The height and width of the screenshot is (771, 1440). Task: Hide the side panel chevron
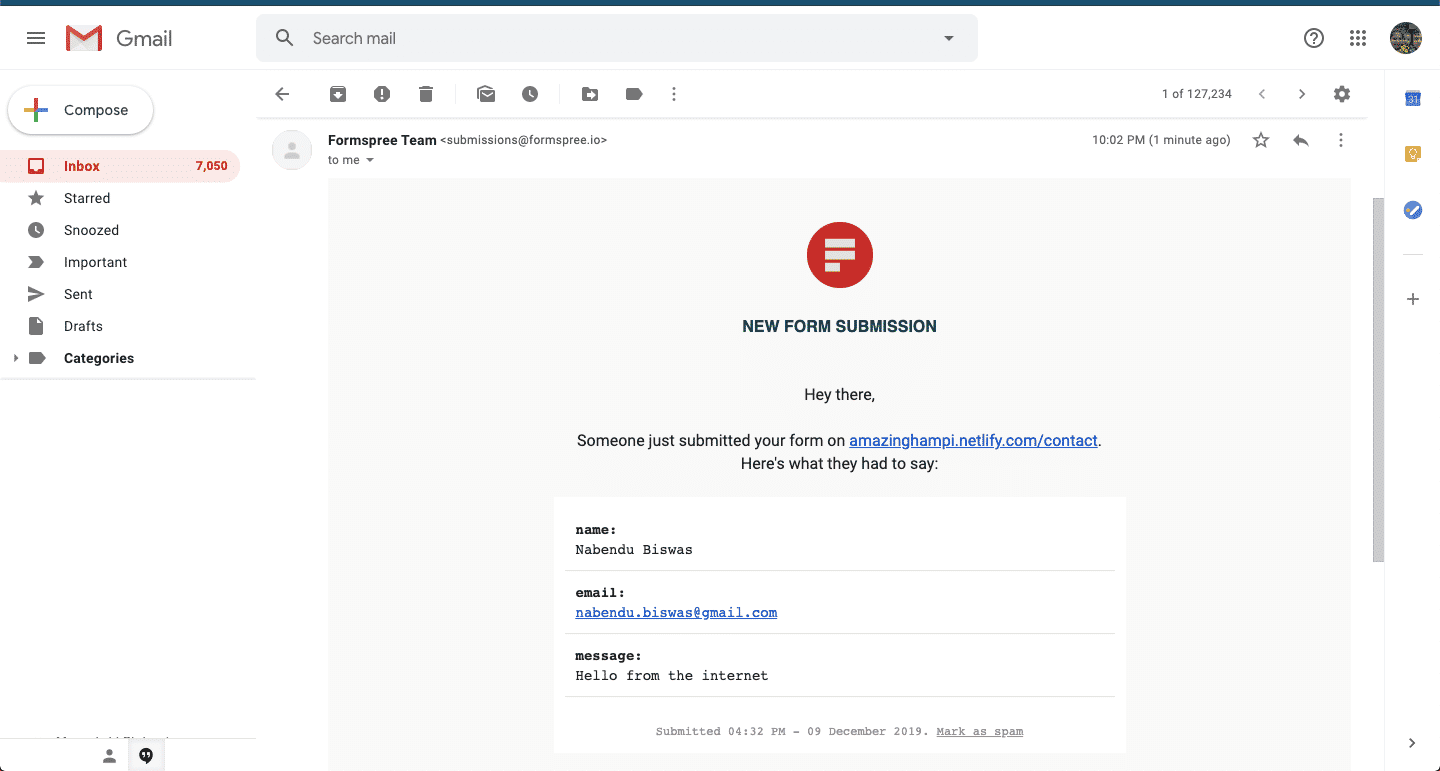click(1412, 743)
